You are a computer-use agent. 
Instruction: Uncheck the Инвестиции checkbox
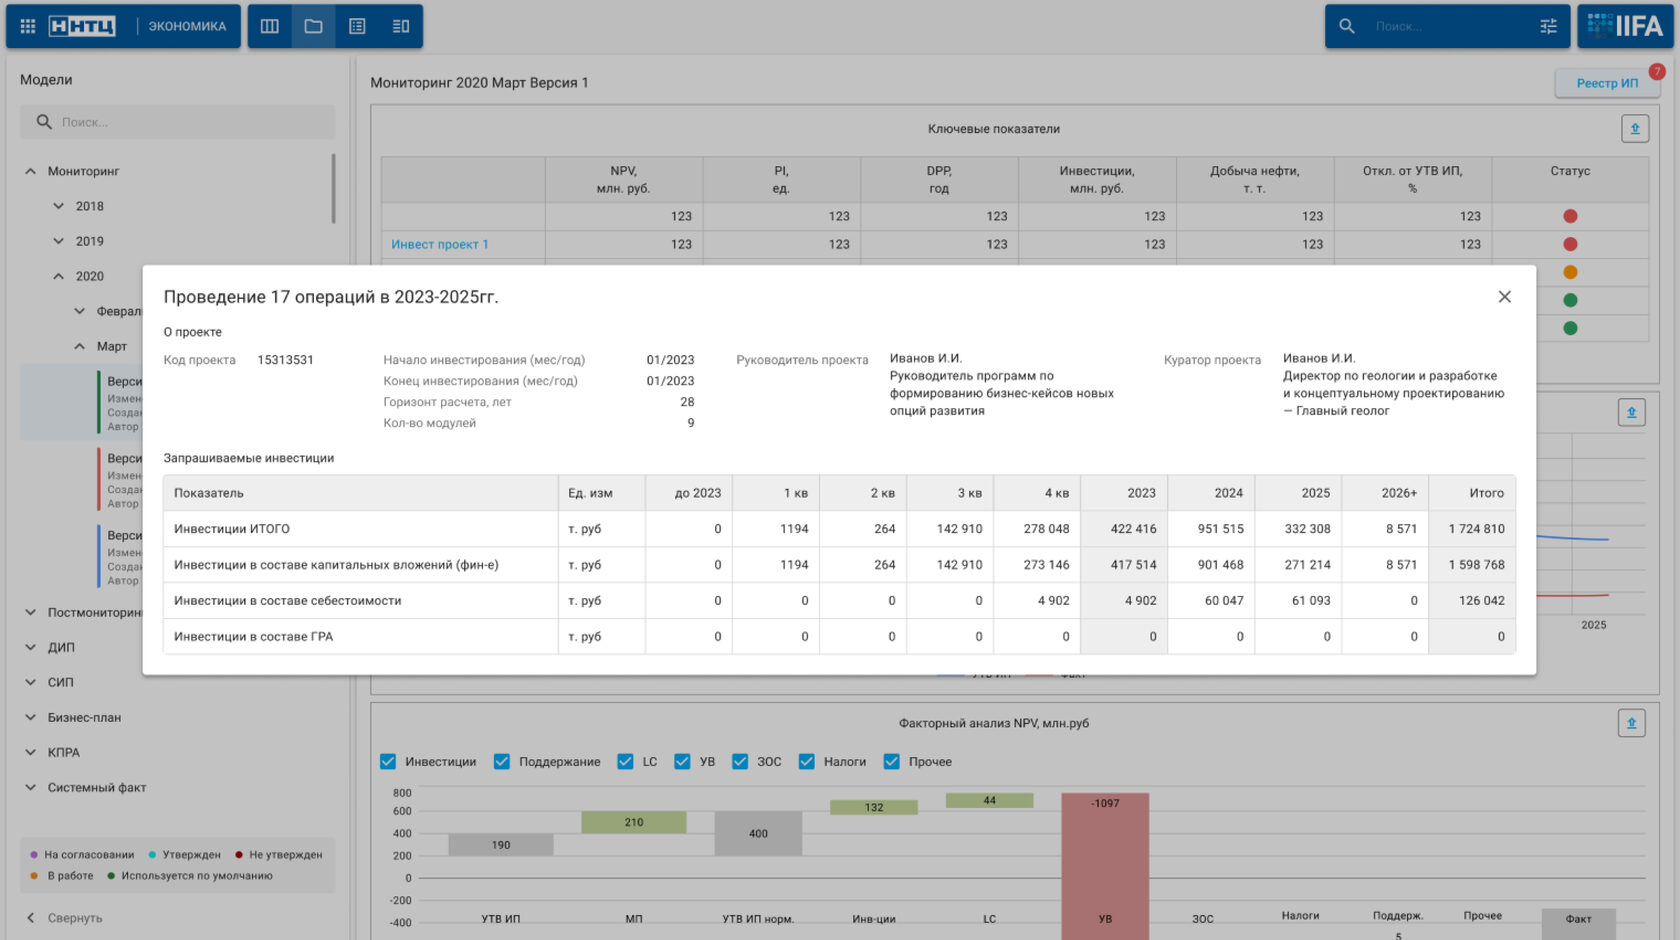pyautogui.click(x=388, y=762)
